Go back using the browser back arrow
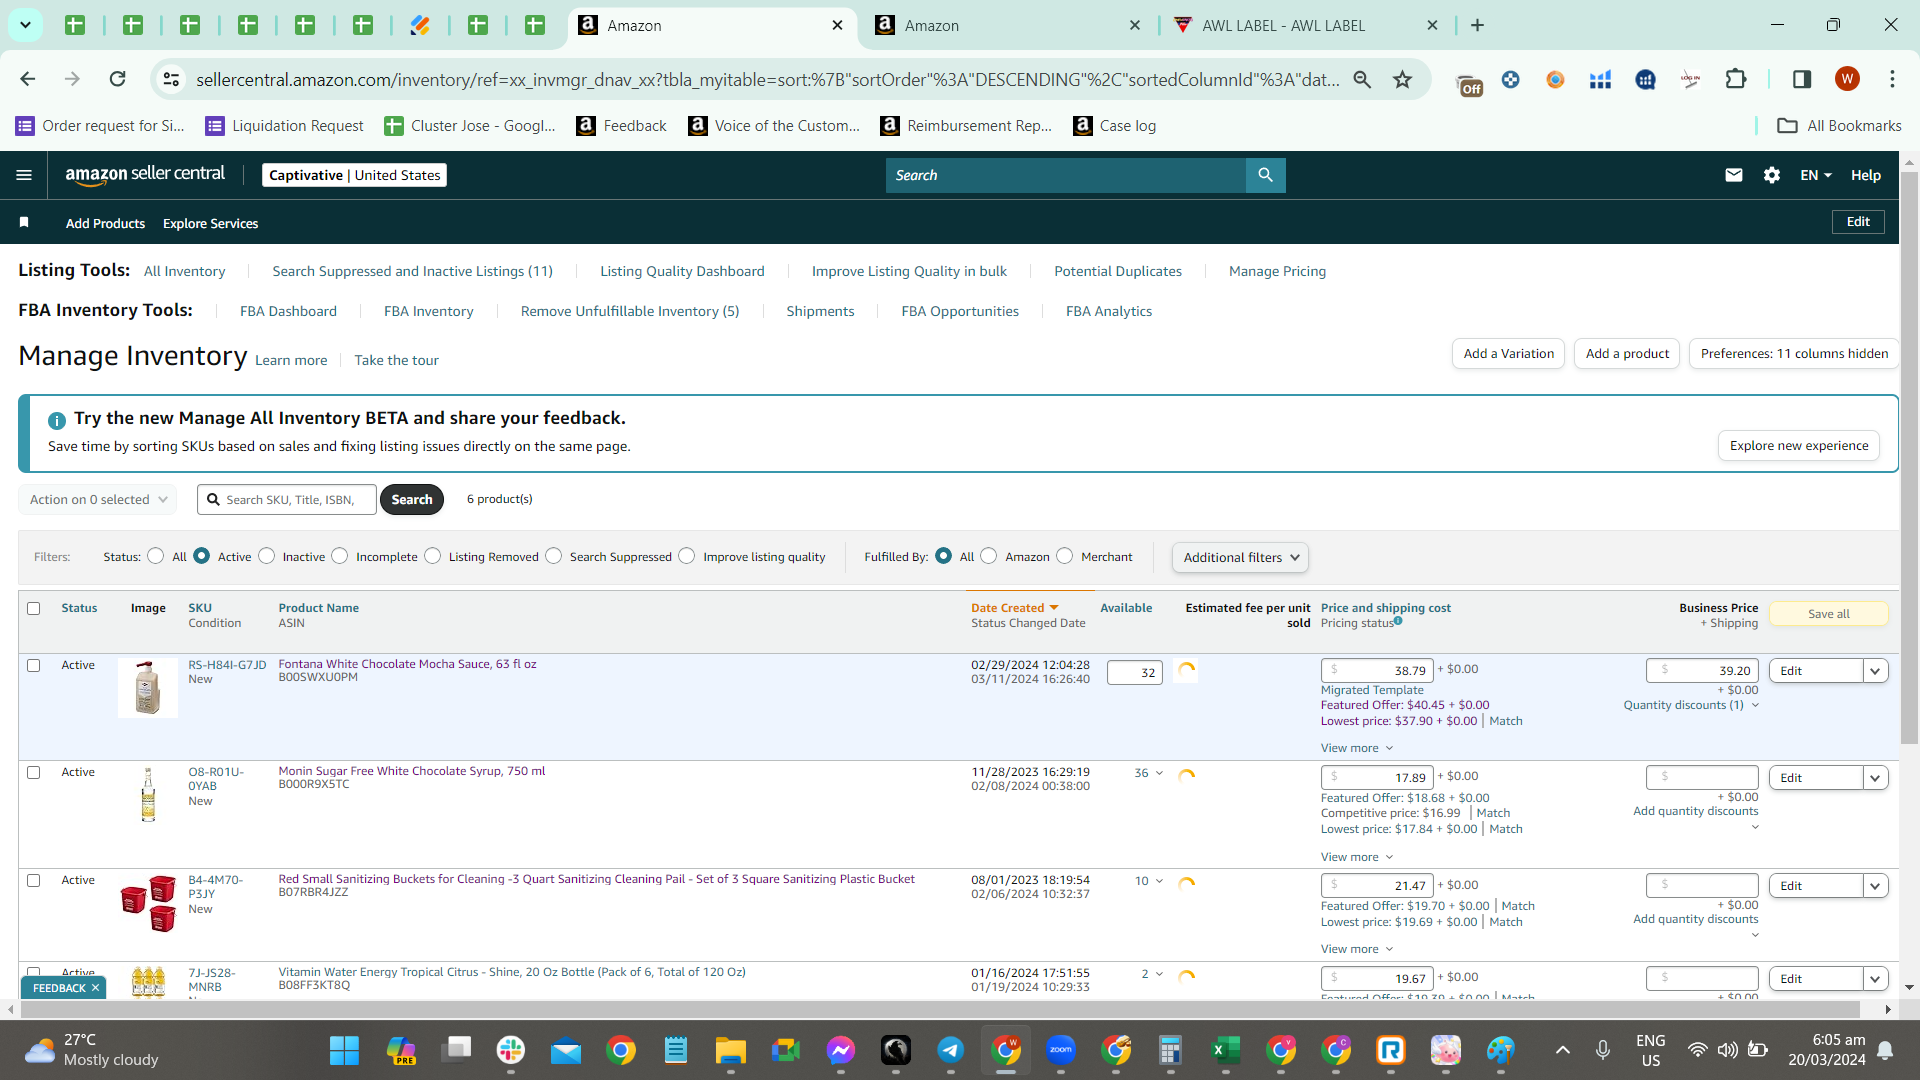1920x1080 pixels. 28,79
